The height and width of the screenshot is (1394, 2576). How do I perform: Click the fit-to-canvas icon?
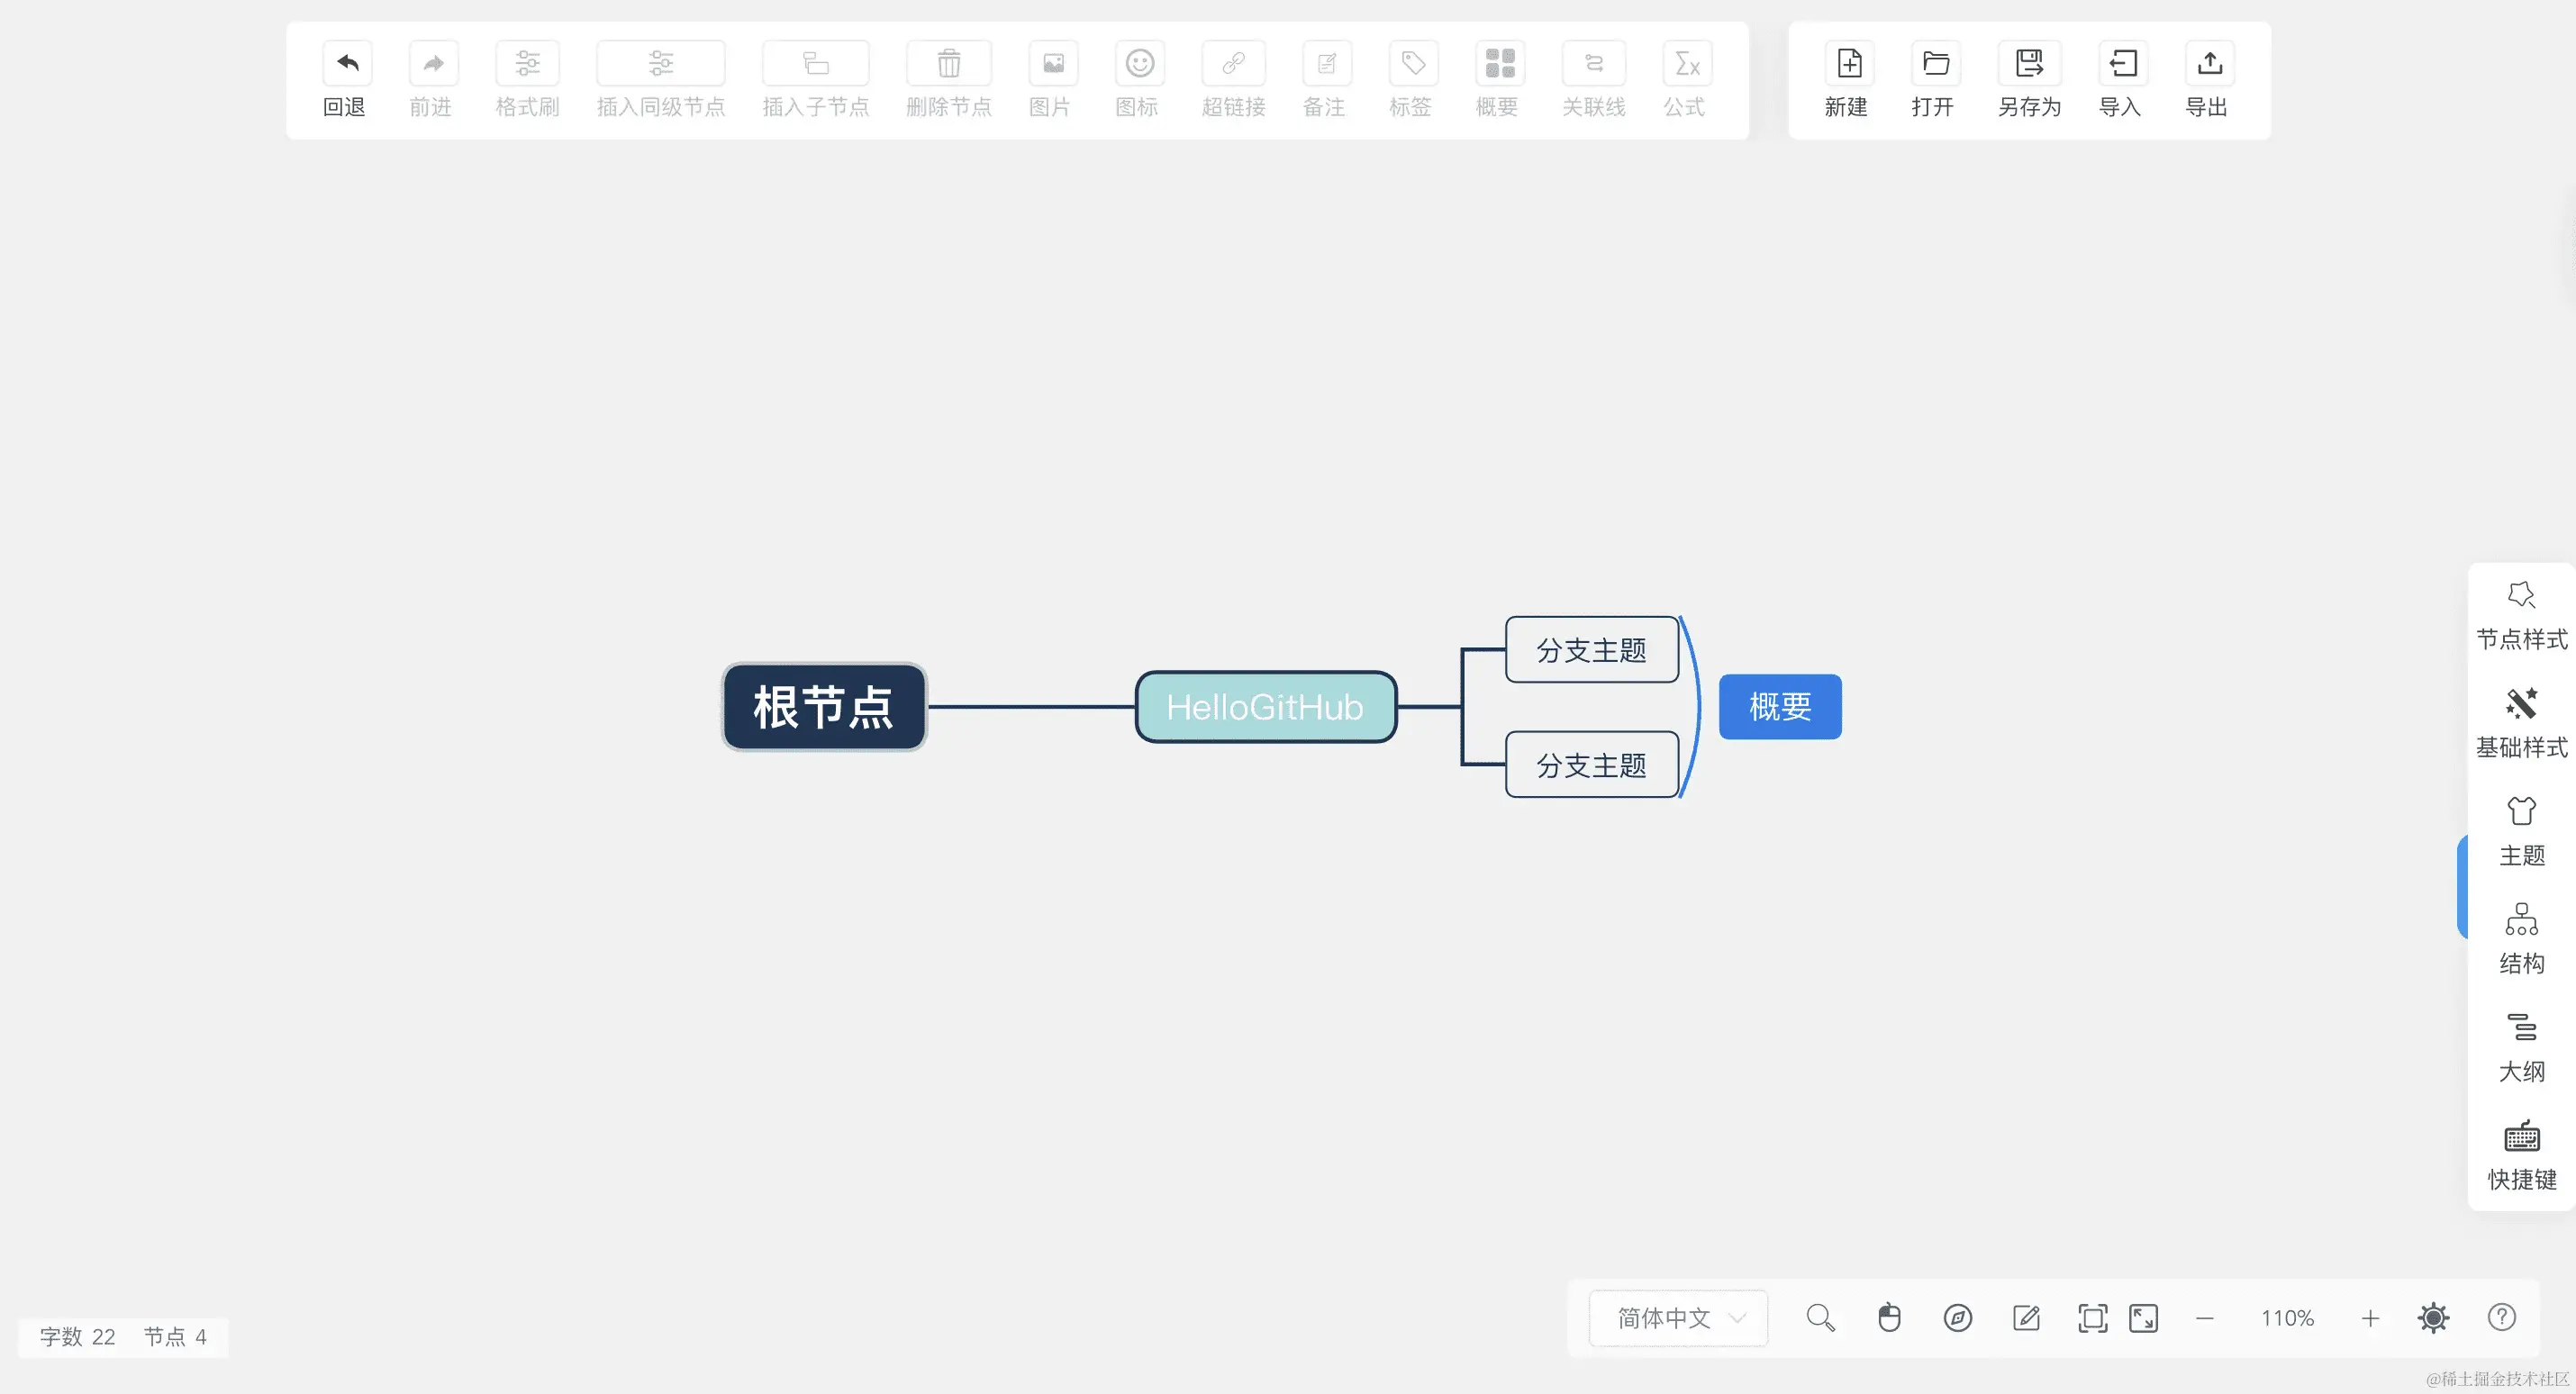2092,1318
